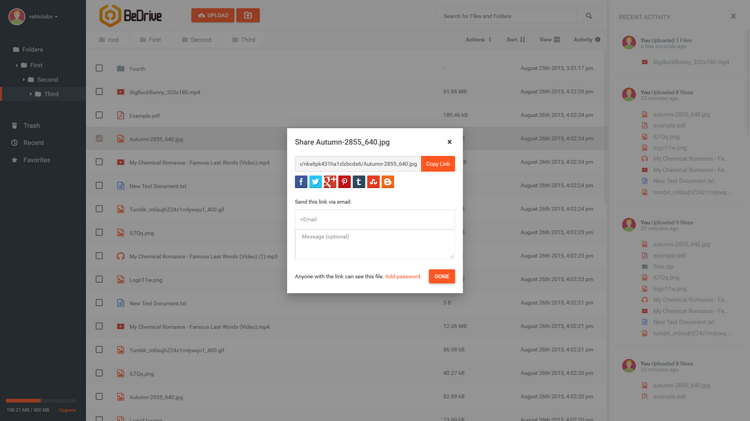Click the Example.pdf file icon
This screenshot has height=421, width=750.
pos(121,115)
